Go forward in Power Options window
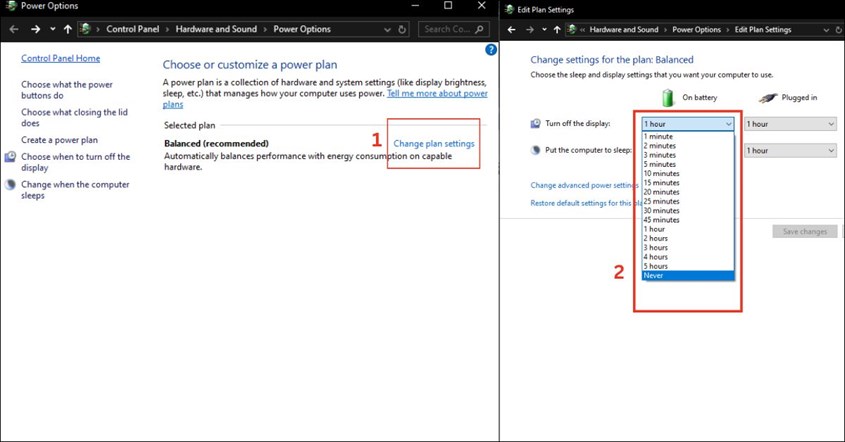The width and height of the screenshot is (845, 442). pos(36,29)
